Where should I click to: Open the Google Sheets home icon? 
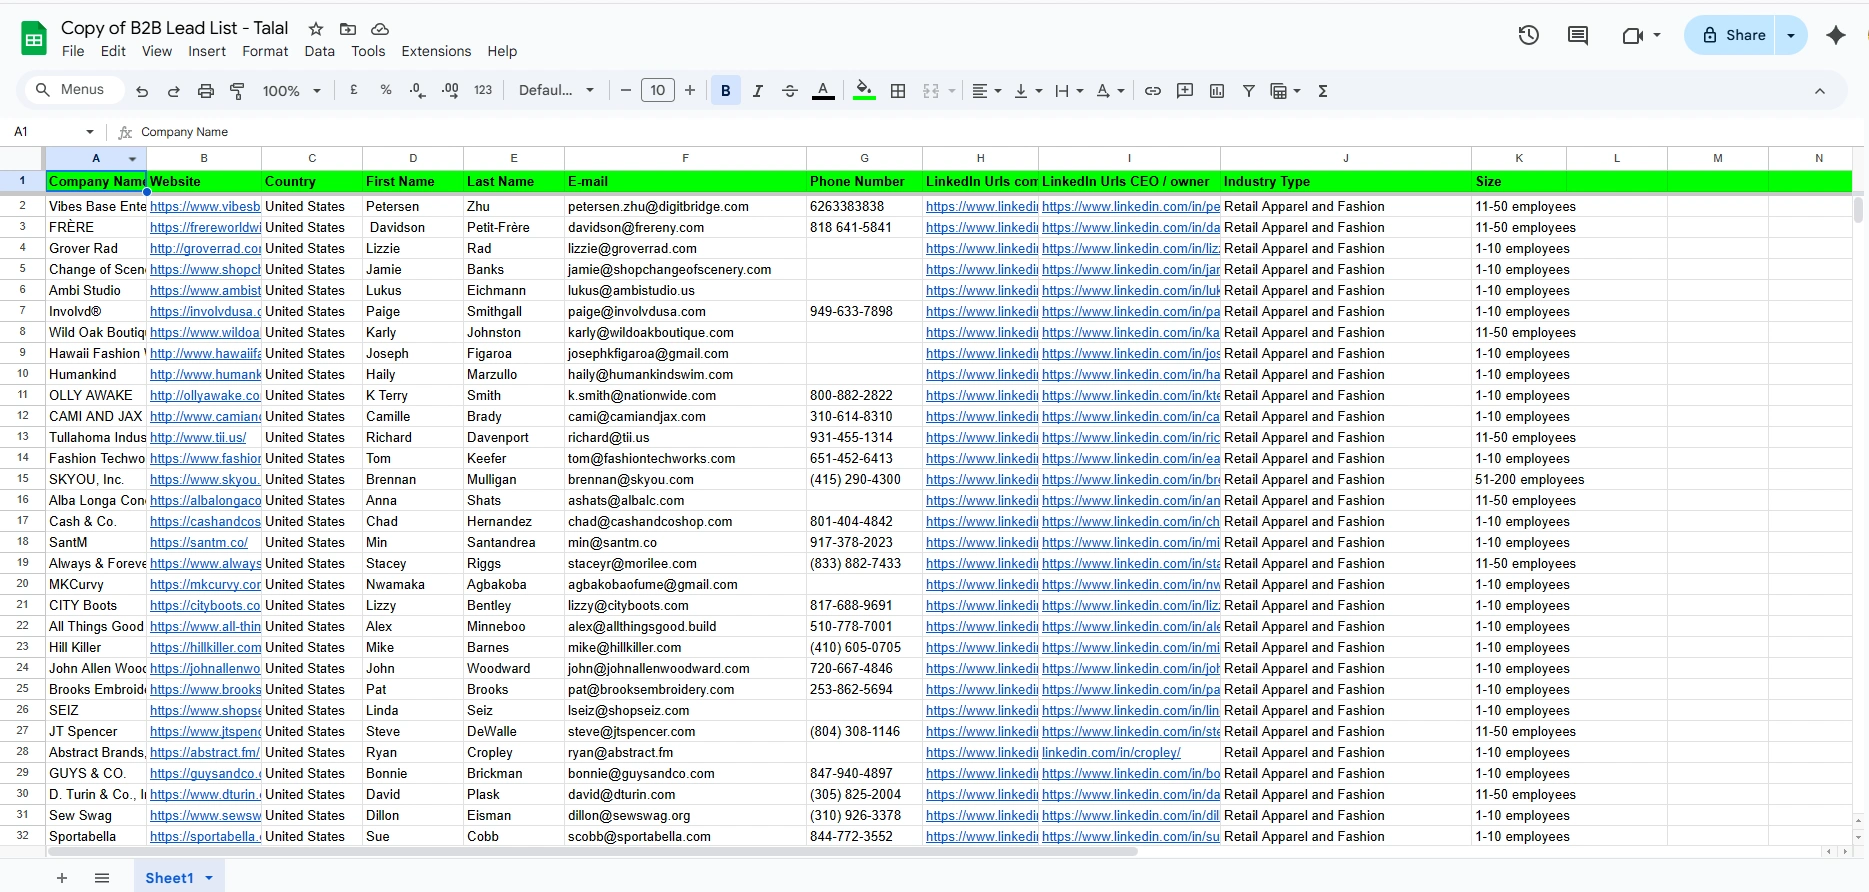34,38
